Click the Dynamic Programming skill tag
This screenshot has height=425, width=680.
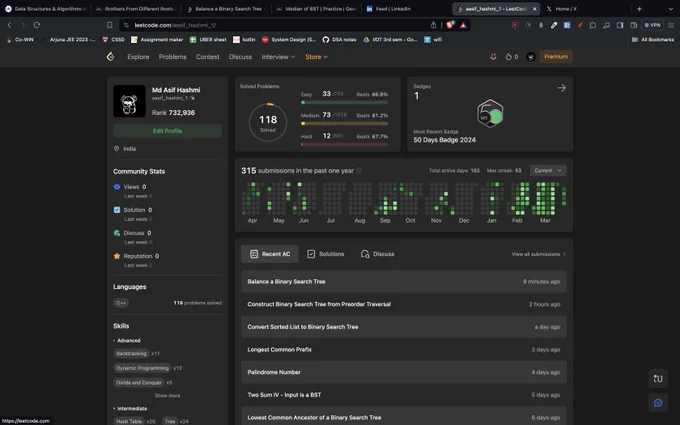pyautogui.click(x=142, y=368)
